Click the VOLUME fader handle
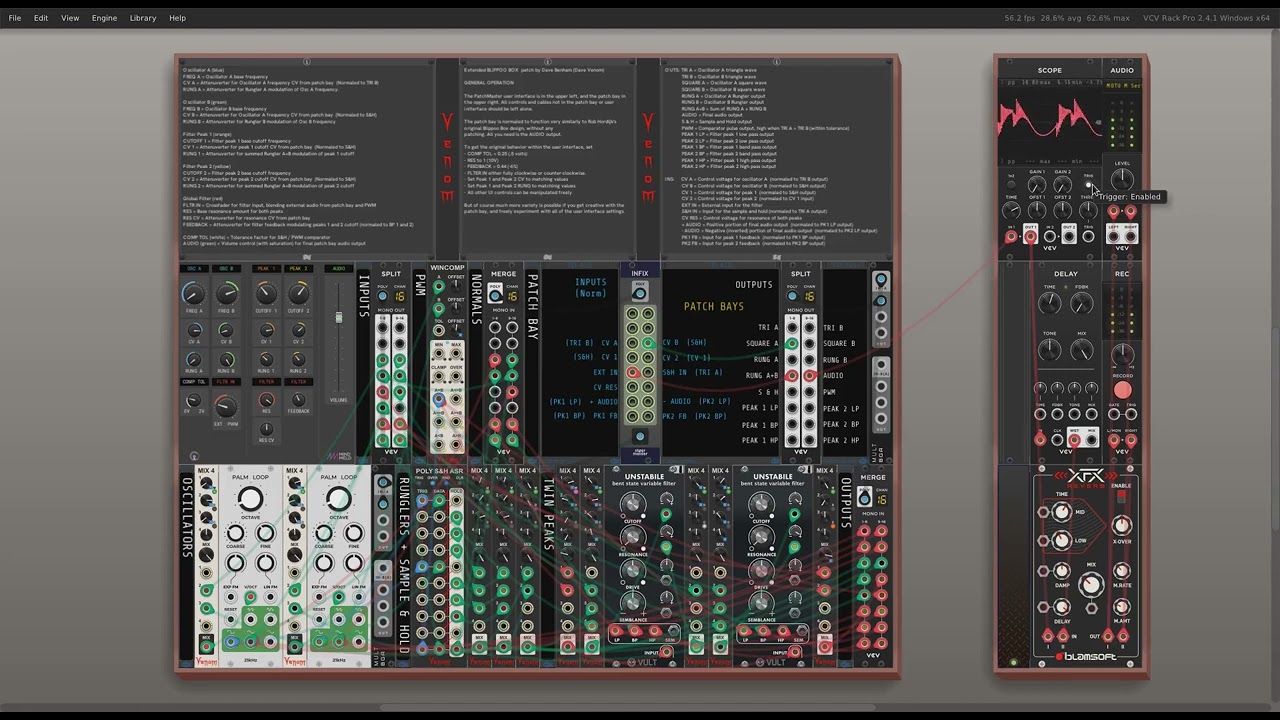This screenshot has height=720, width=1280. (x=339, y=318)
